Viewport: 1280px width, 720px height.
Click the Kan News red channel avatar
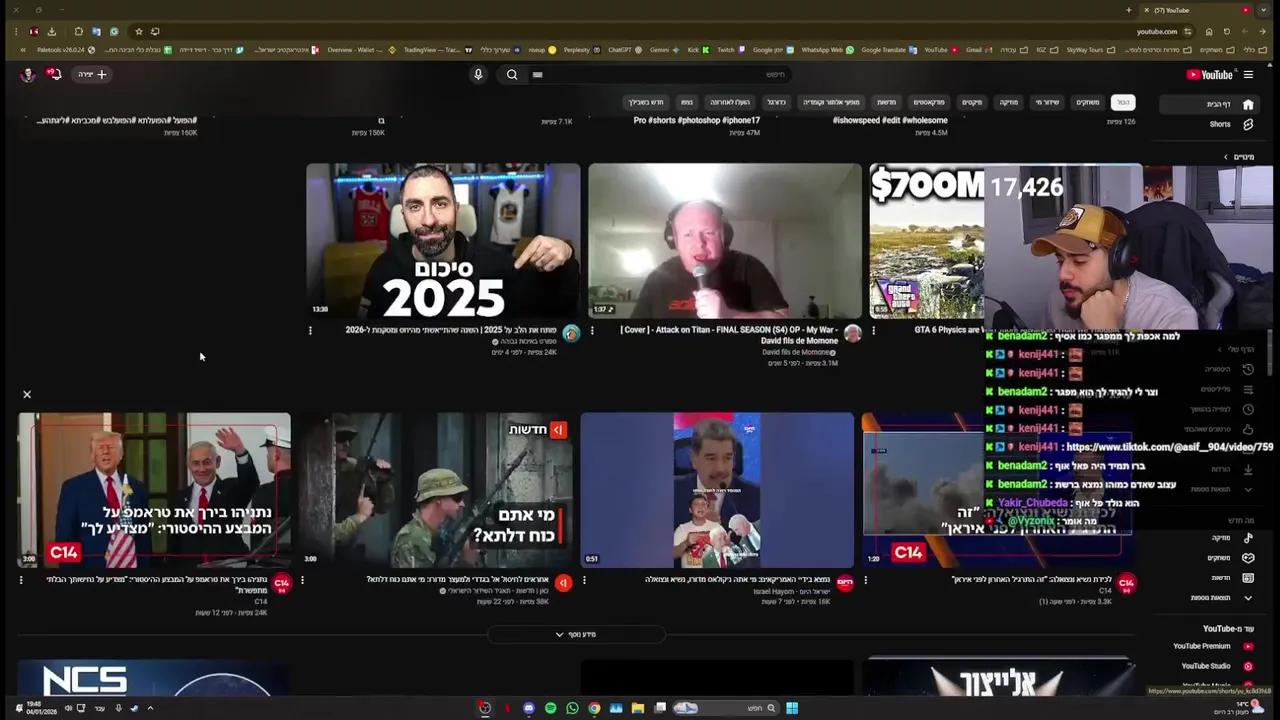click(x=564, y=583)
